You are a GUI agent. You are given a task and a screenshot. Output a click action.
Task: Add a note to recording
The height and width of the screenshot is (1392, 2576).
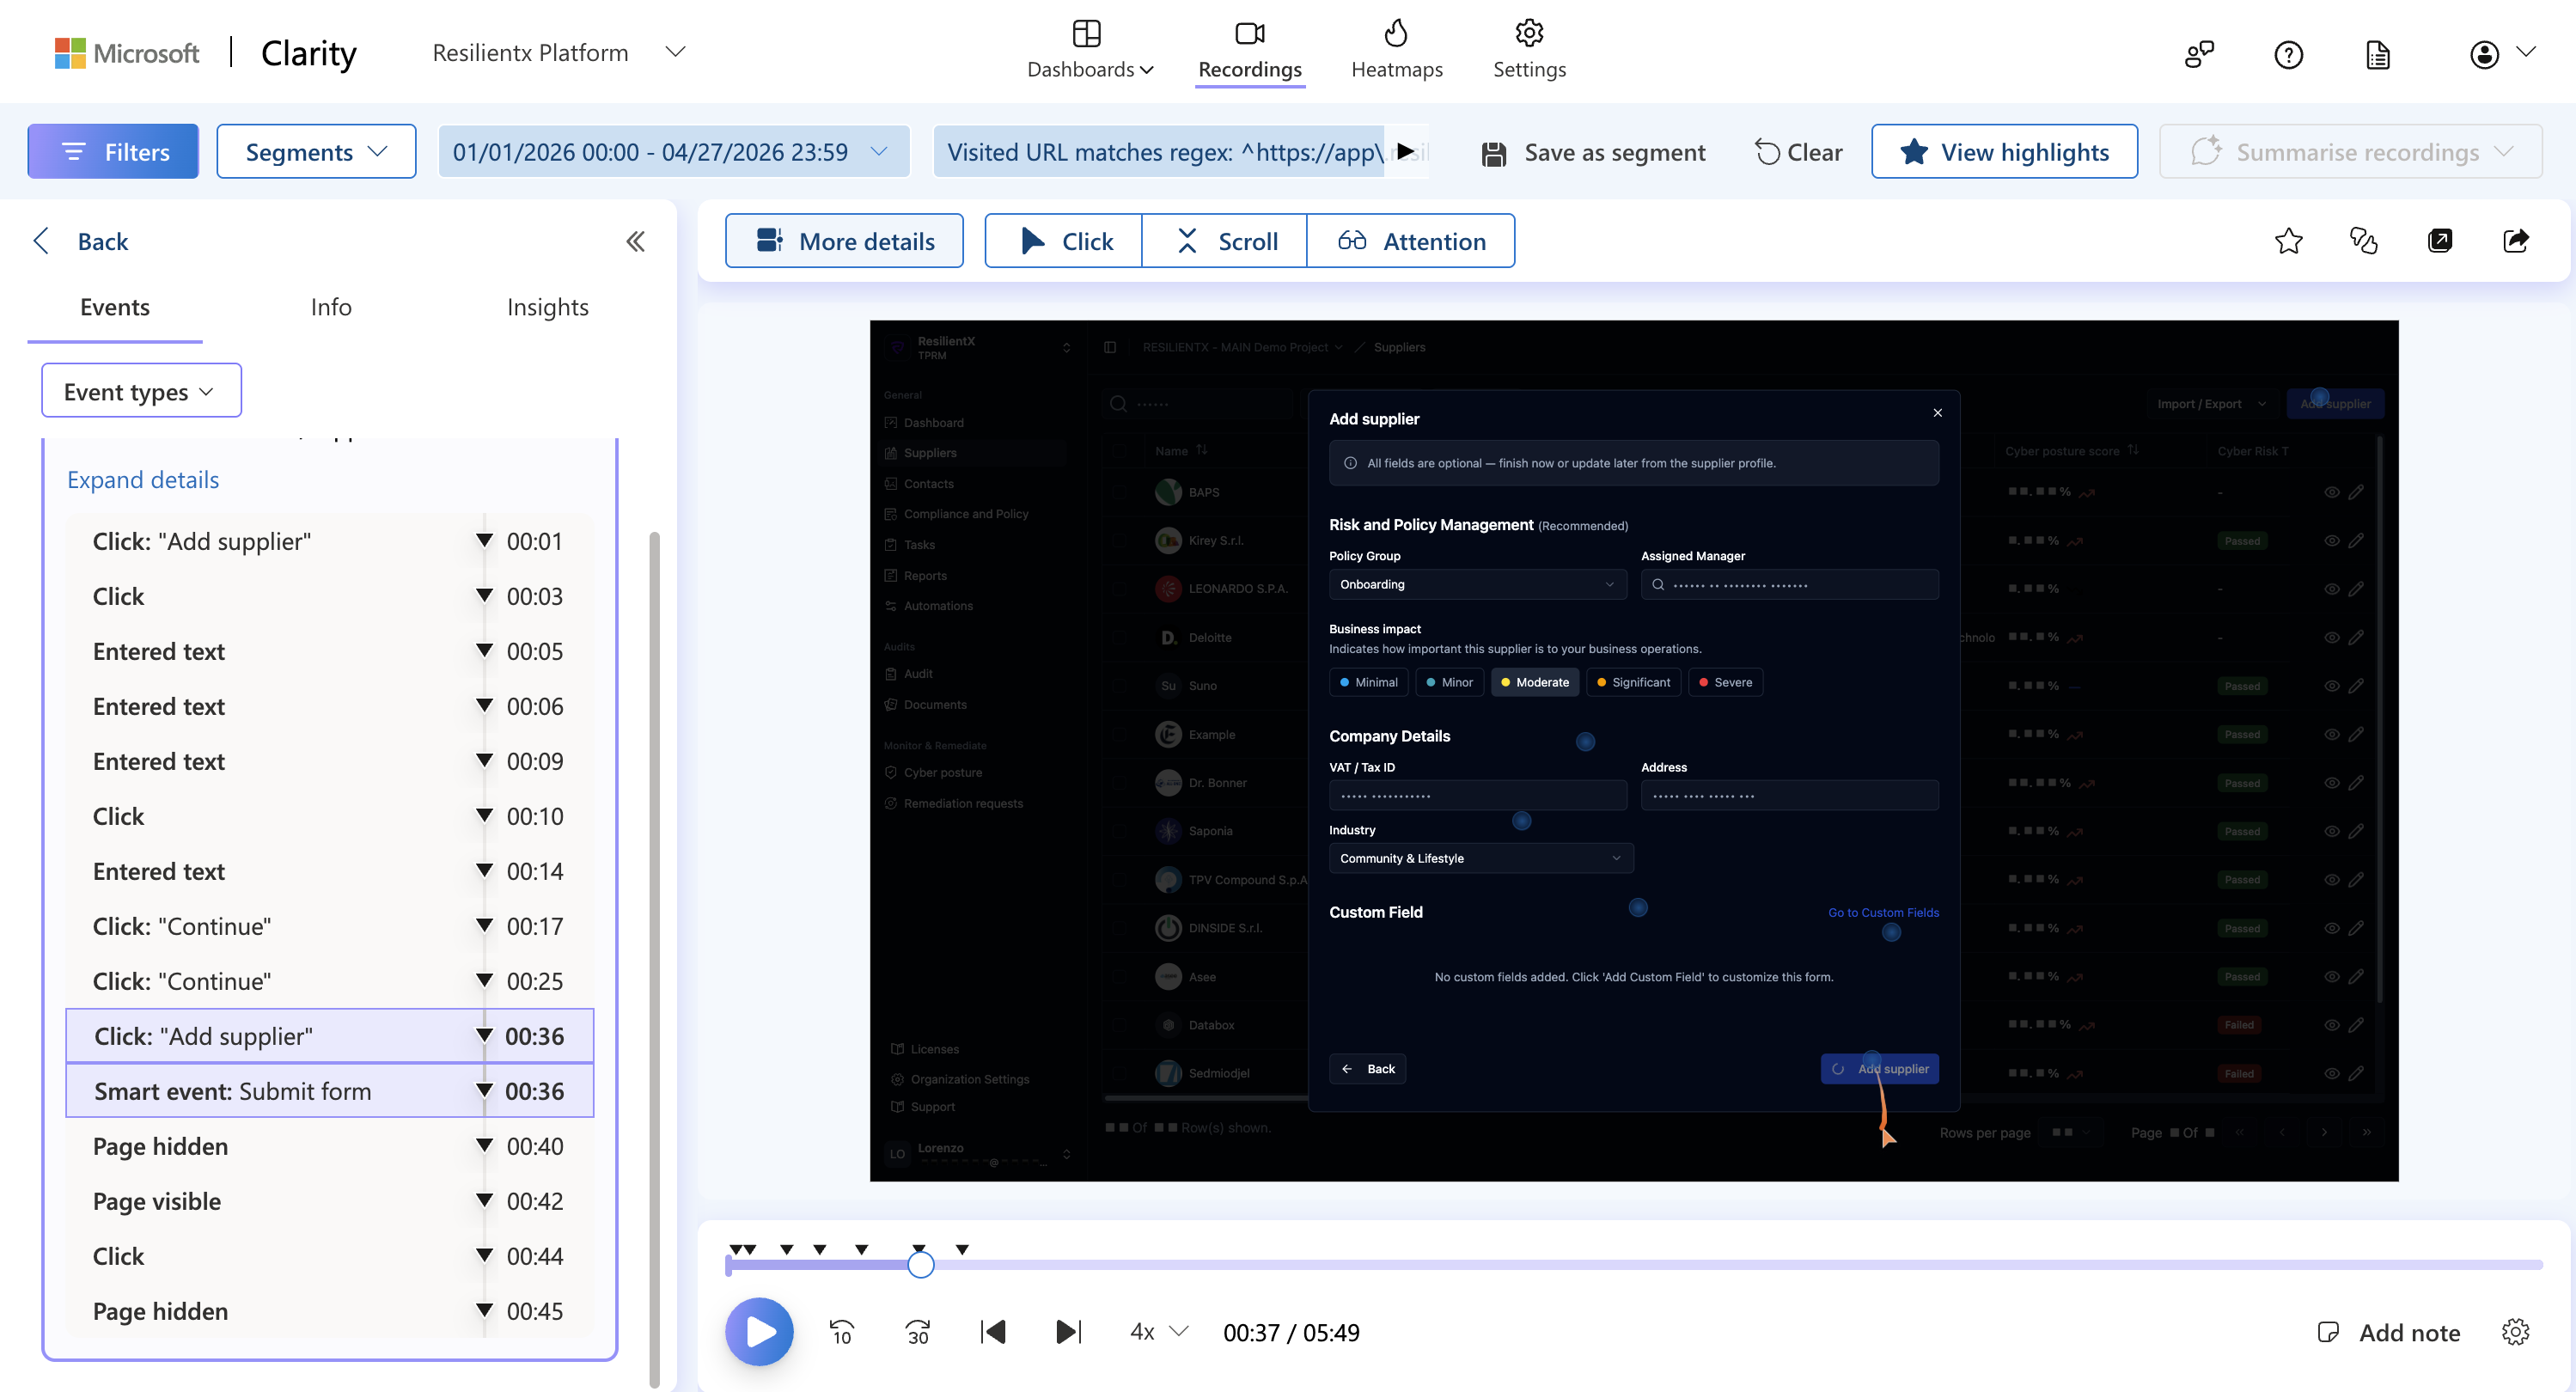2389,1332
